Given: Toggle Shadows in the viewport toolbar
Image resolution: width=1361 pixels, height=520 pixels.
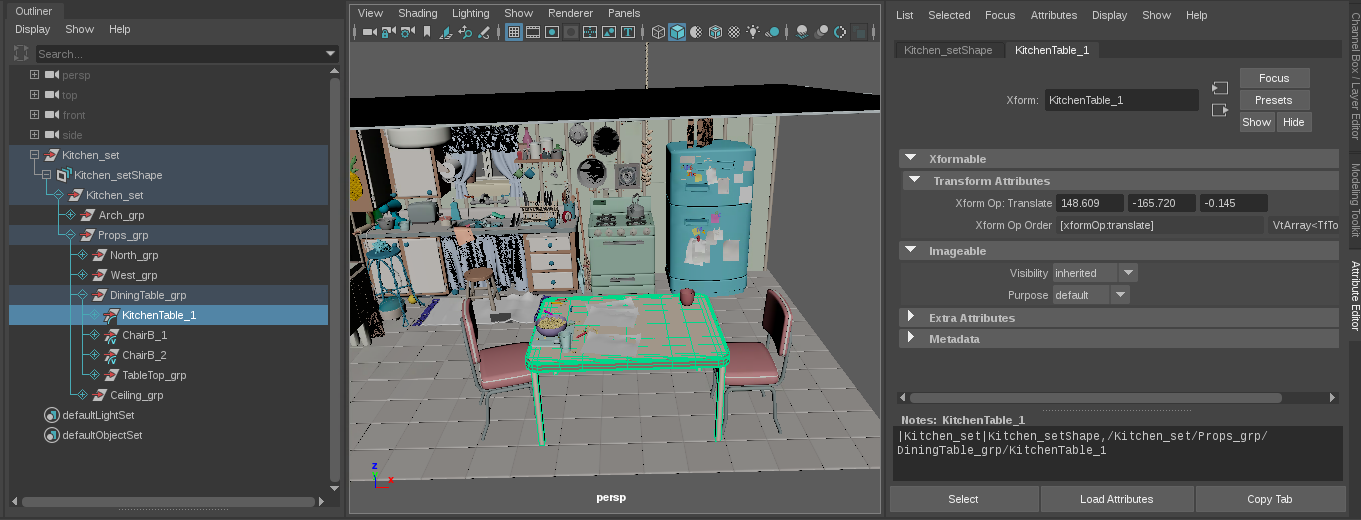Looking at the screenshot, I should pyautogui.click(x=772, y=32).
